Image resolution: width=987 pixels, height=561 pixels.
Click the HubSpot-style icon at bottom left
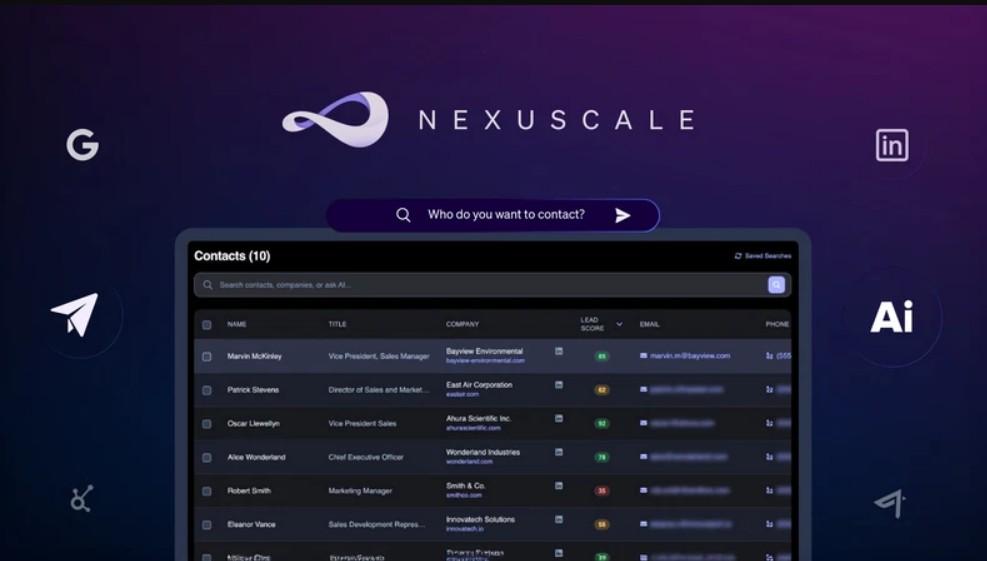(82, 499)
